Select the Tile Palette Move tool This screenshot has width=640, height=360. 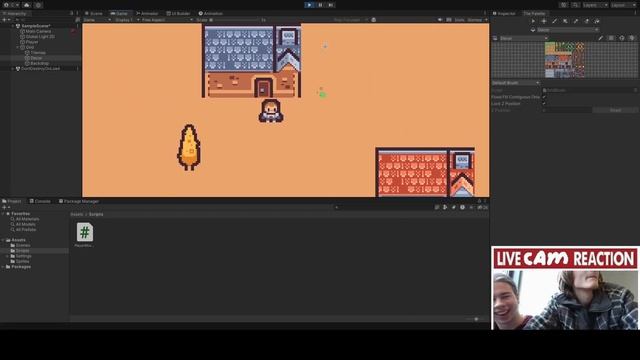(544, 21)
